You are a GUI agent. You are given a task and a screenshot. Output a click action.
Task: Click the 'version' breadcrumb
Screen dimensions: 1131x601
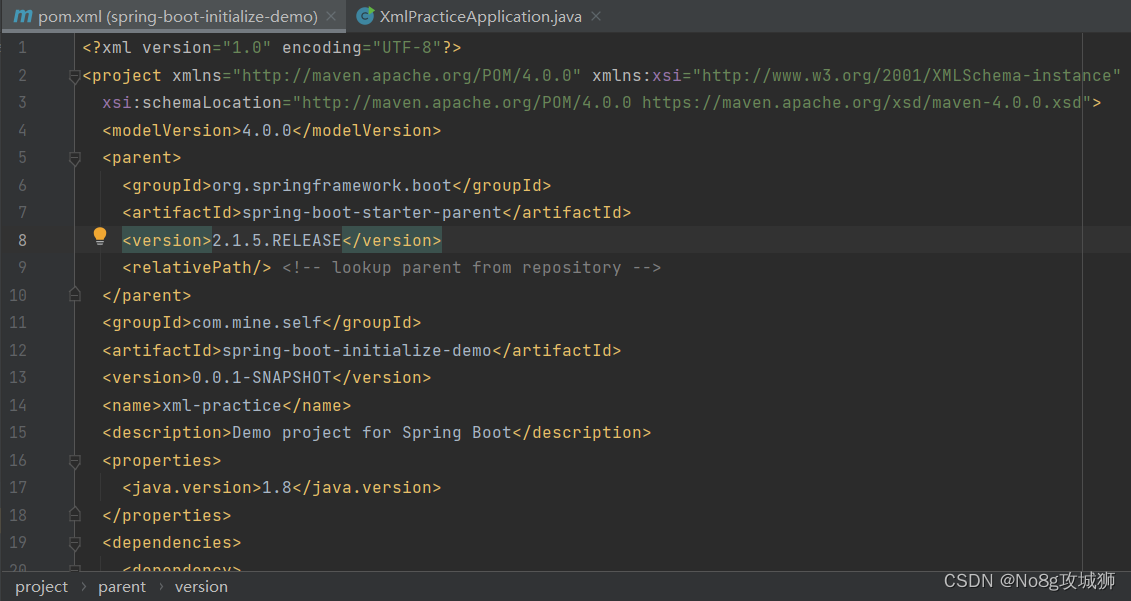pos(201,587)
